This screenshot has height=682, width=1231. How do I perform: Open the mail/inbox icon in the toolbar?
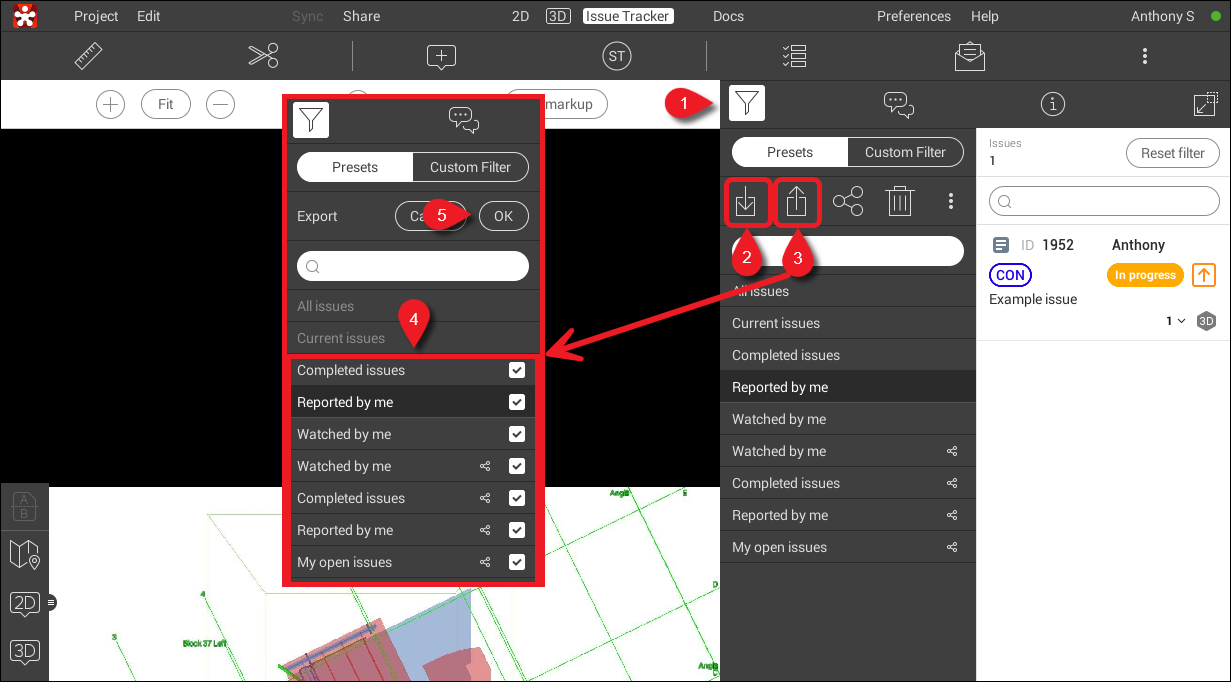click(969, 55)
